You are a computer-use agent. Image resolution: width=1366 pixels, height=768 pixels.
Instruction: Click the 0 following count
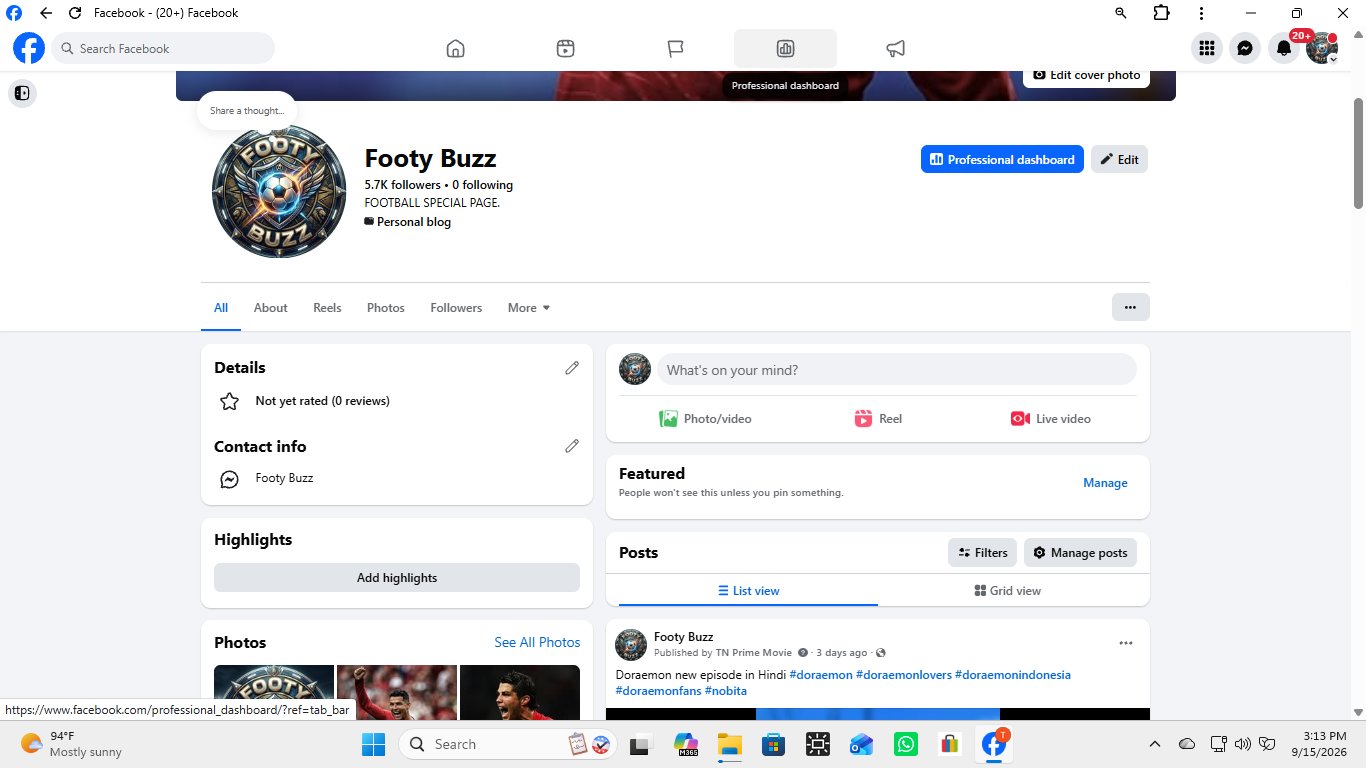tap(482, 185)
